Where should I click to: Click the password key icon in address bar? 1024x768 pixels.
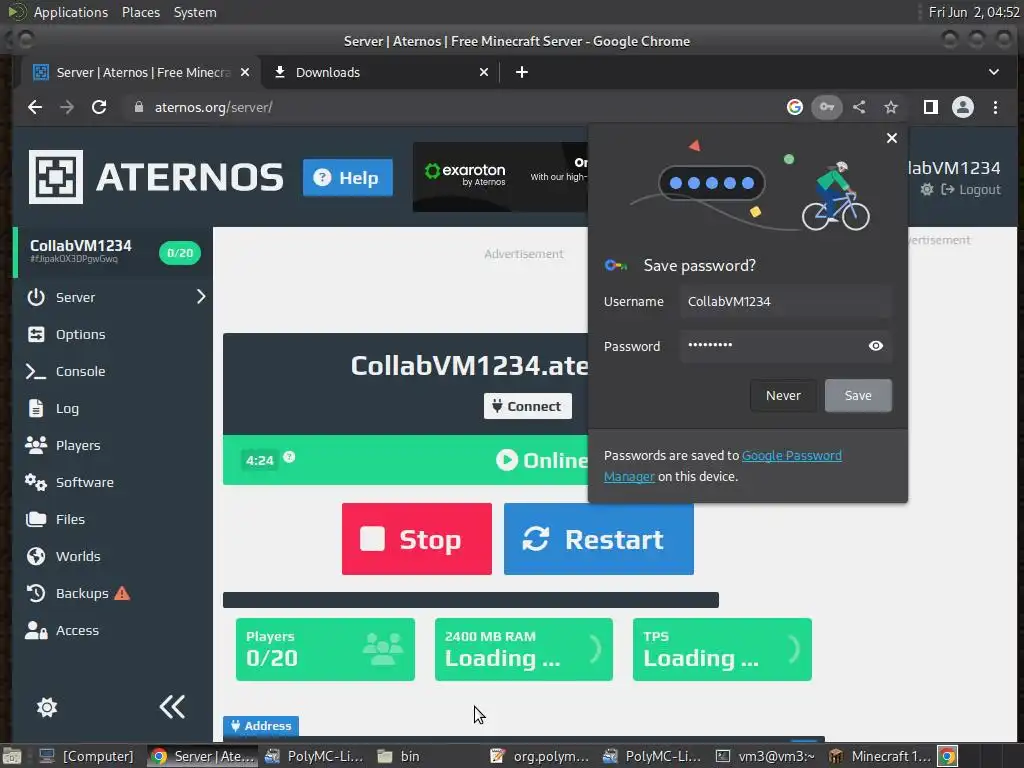click(827, 107)
